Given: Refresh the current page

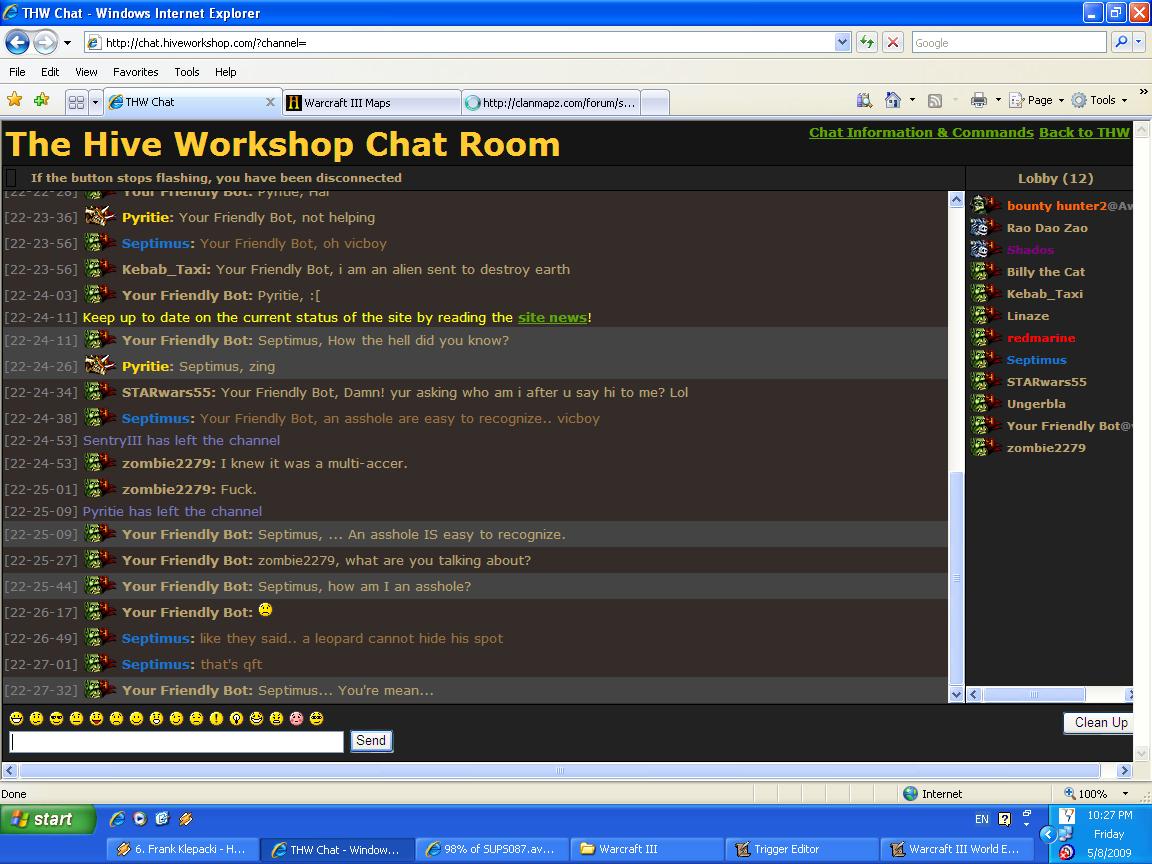Looking at the screenshot, I should coord(867,43).
